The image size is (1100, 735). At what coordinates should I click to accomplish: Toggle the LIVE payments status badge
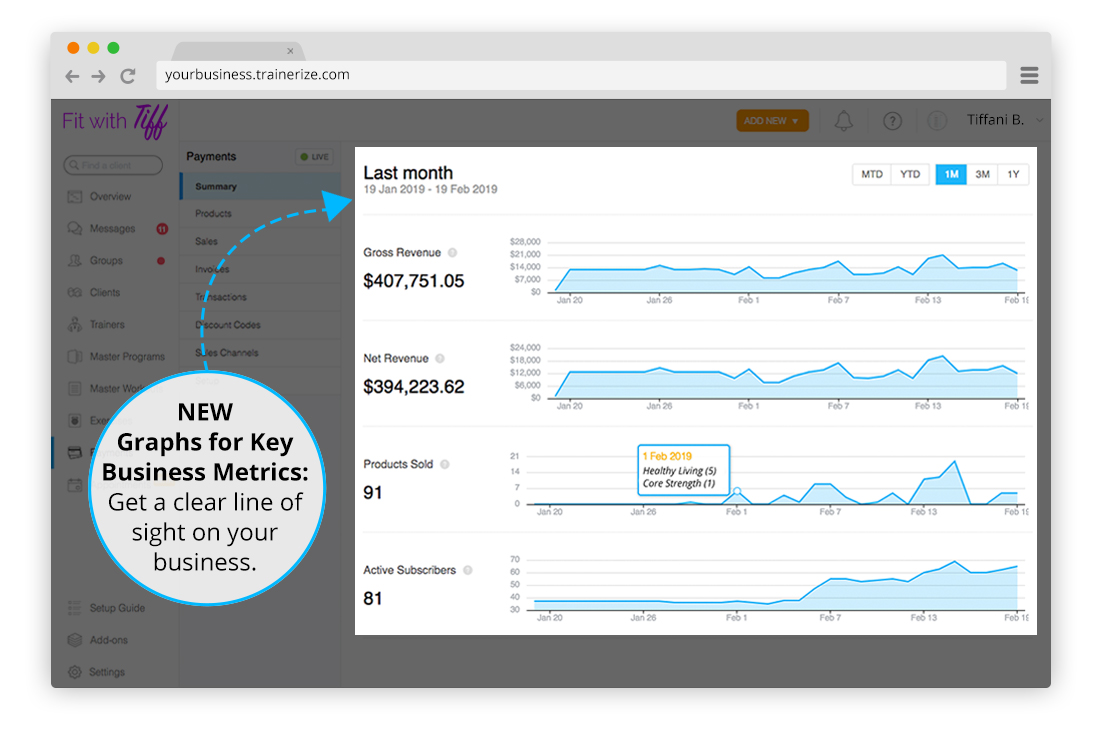pos(314,157)
